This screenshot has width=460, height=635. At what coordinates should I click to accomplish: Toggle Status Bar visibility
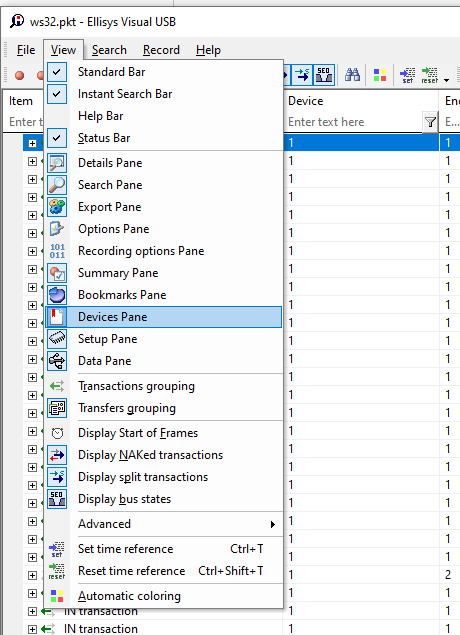click(164, 138)
